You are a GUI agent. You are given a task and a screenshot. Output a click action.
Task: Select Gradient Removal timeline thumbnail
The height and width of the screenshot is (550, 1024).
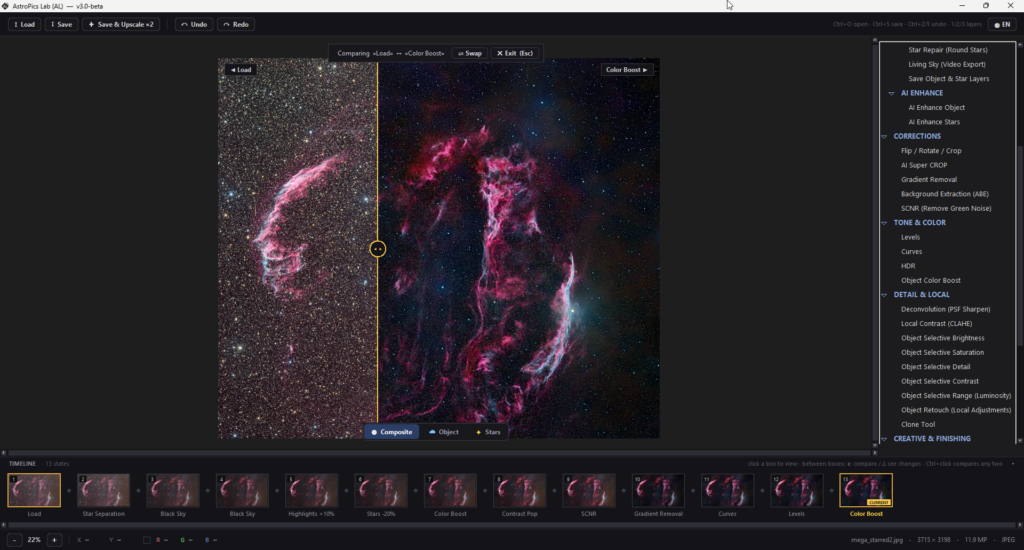tap(658, 490)
